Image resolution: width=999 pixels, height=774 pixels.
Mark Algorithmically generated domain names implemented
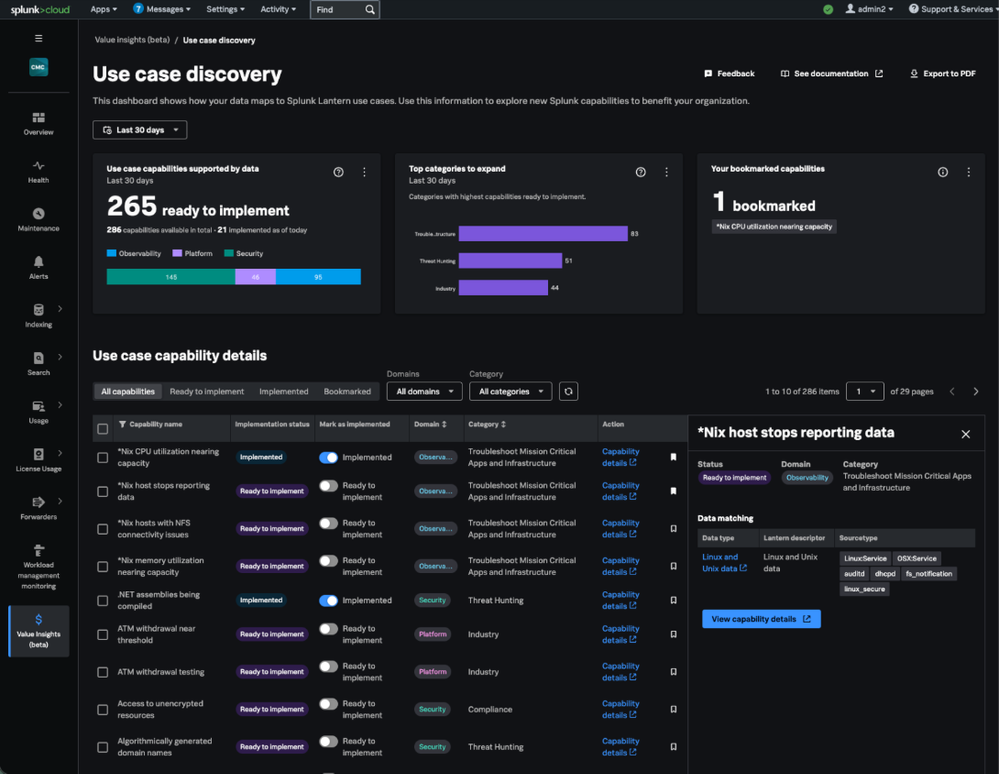tap(328, 741)
